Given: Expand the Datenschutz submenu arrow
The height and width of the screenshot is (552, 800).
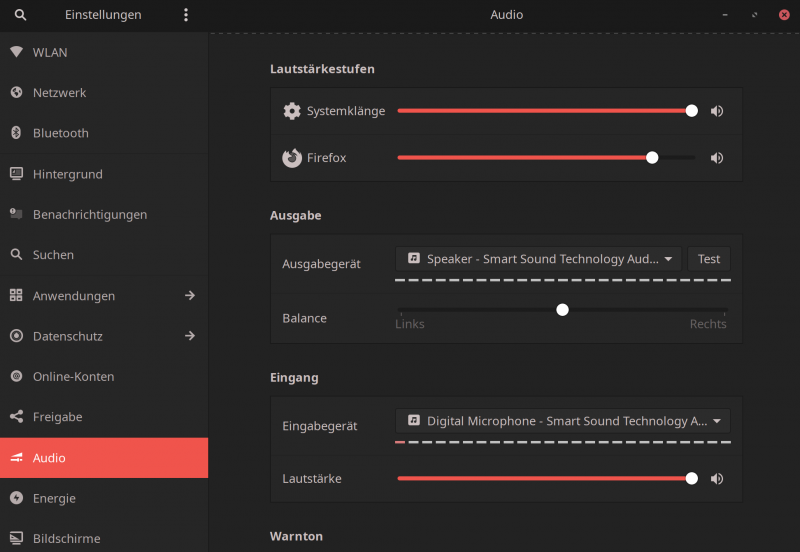Looking at the screenshot, I should point(190,336).
